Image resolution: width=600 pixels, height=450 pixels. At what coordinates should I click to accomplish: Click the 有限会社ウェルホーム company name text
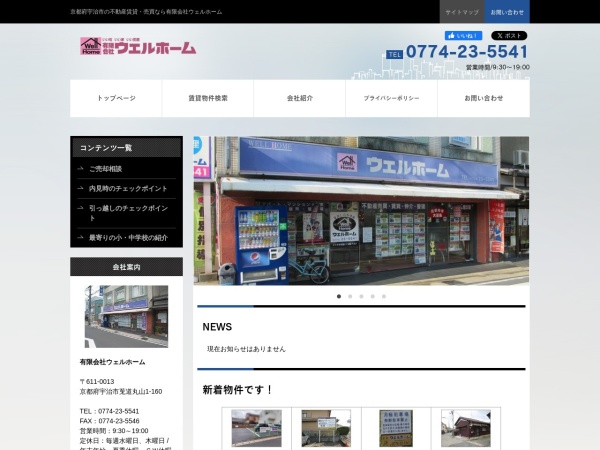click(x=112, y=362)
